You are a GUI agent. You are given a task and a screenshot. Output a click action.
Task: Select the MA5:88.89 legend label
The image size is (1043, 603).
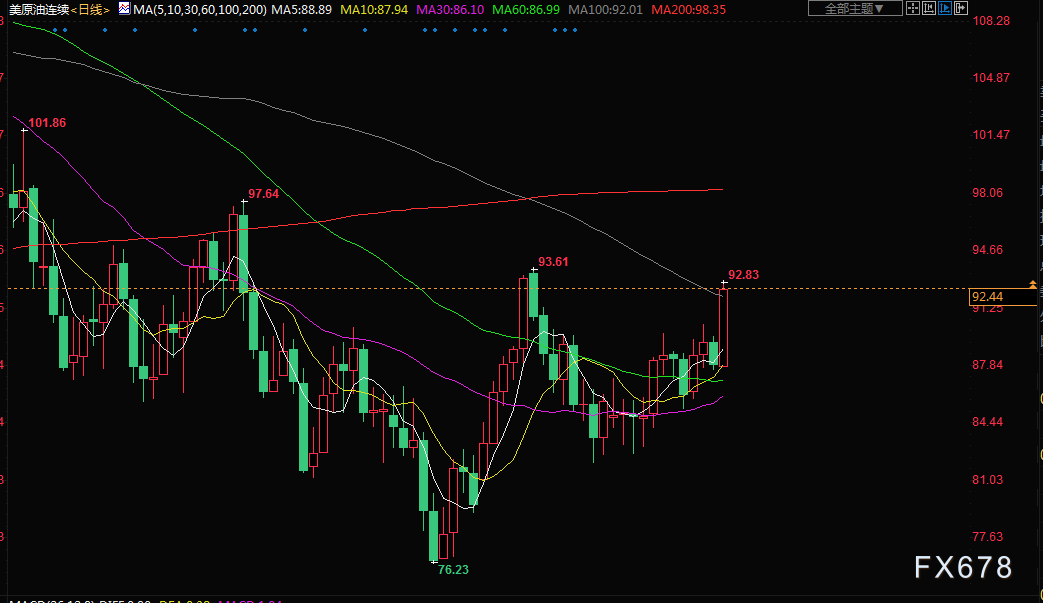coord(301,9)
